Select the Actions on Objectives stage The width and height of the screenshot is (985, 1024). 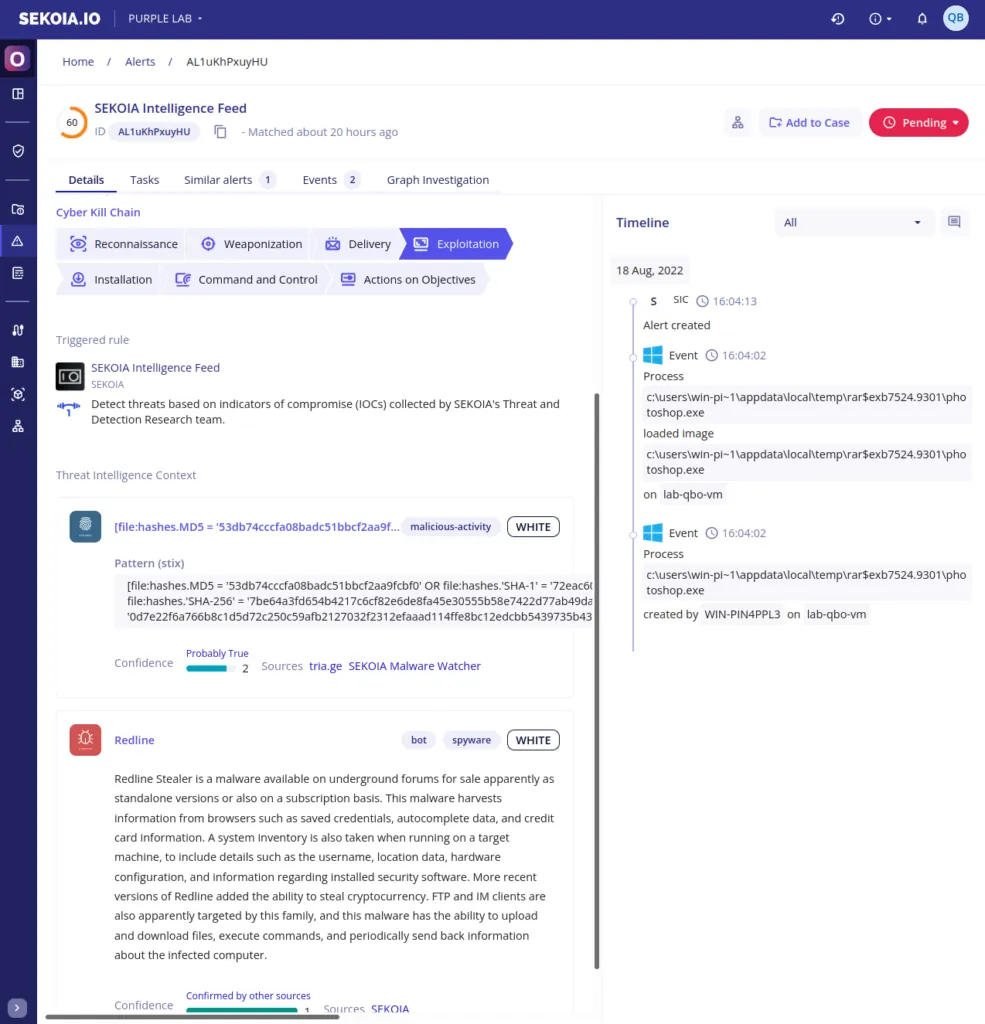pos(408,280)
